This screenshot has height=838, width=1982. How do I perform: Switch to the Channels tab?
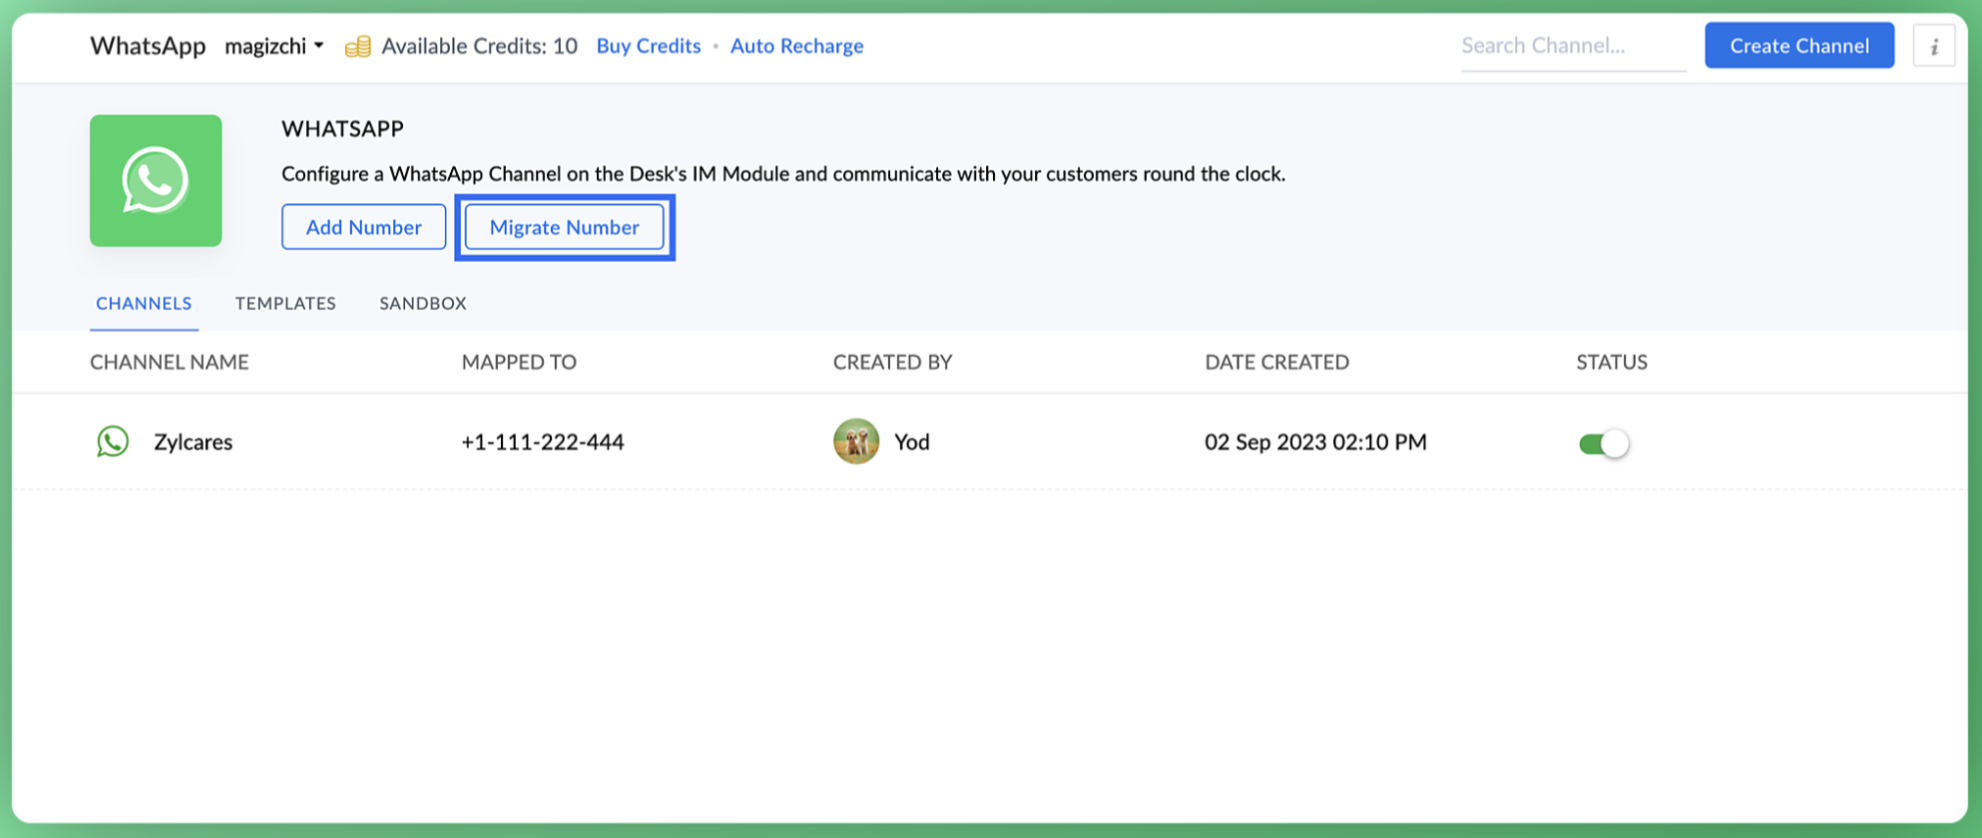pos(144,303)
